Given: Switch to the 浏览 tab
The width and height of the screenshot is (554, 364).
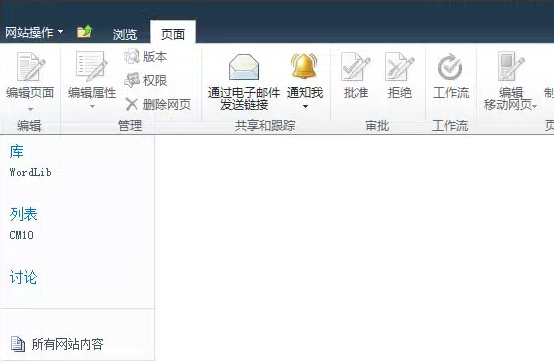Looking at the screenshot, I should pos(125,34).
